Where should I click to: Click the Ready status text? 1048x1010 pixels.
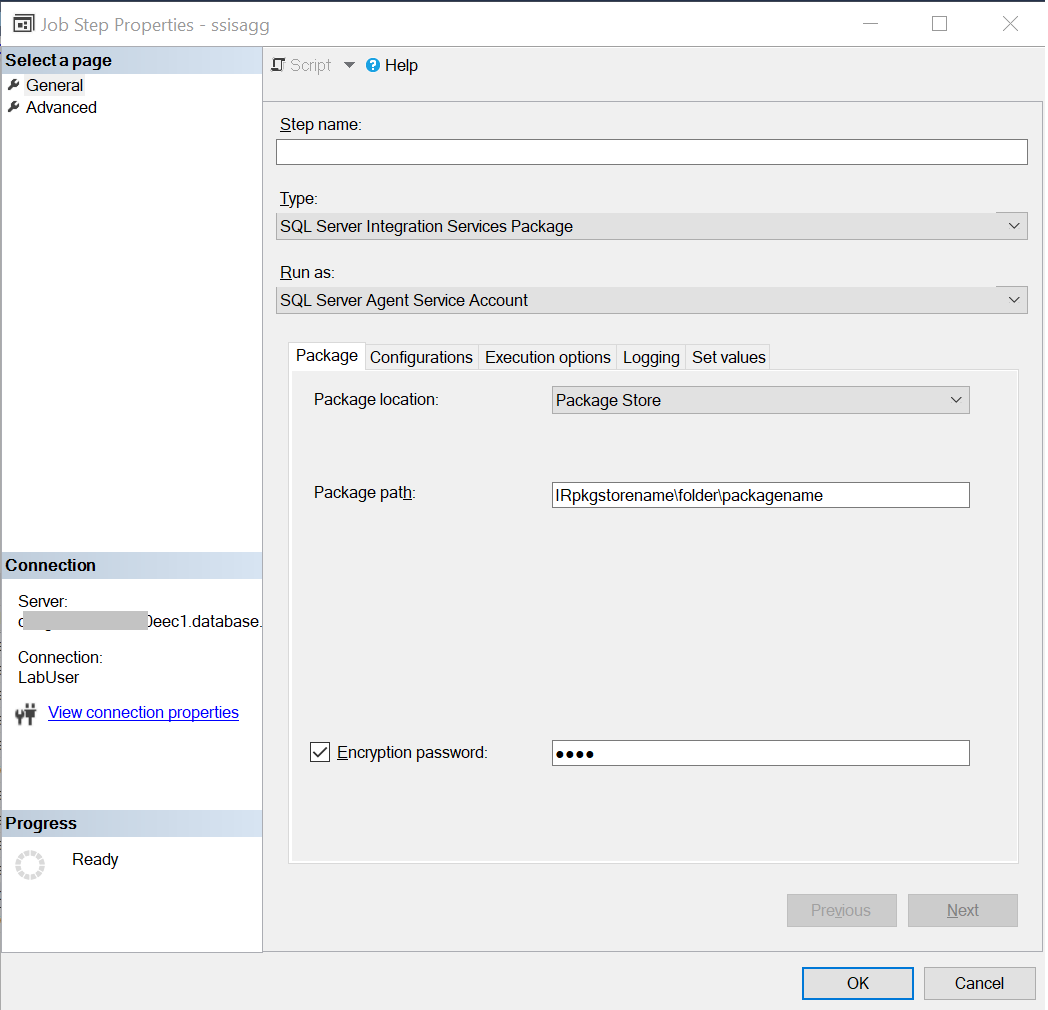[x=95, y=860]
